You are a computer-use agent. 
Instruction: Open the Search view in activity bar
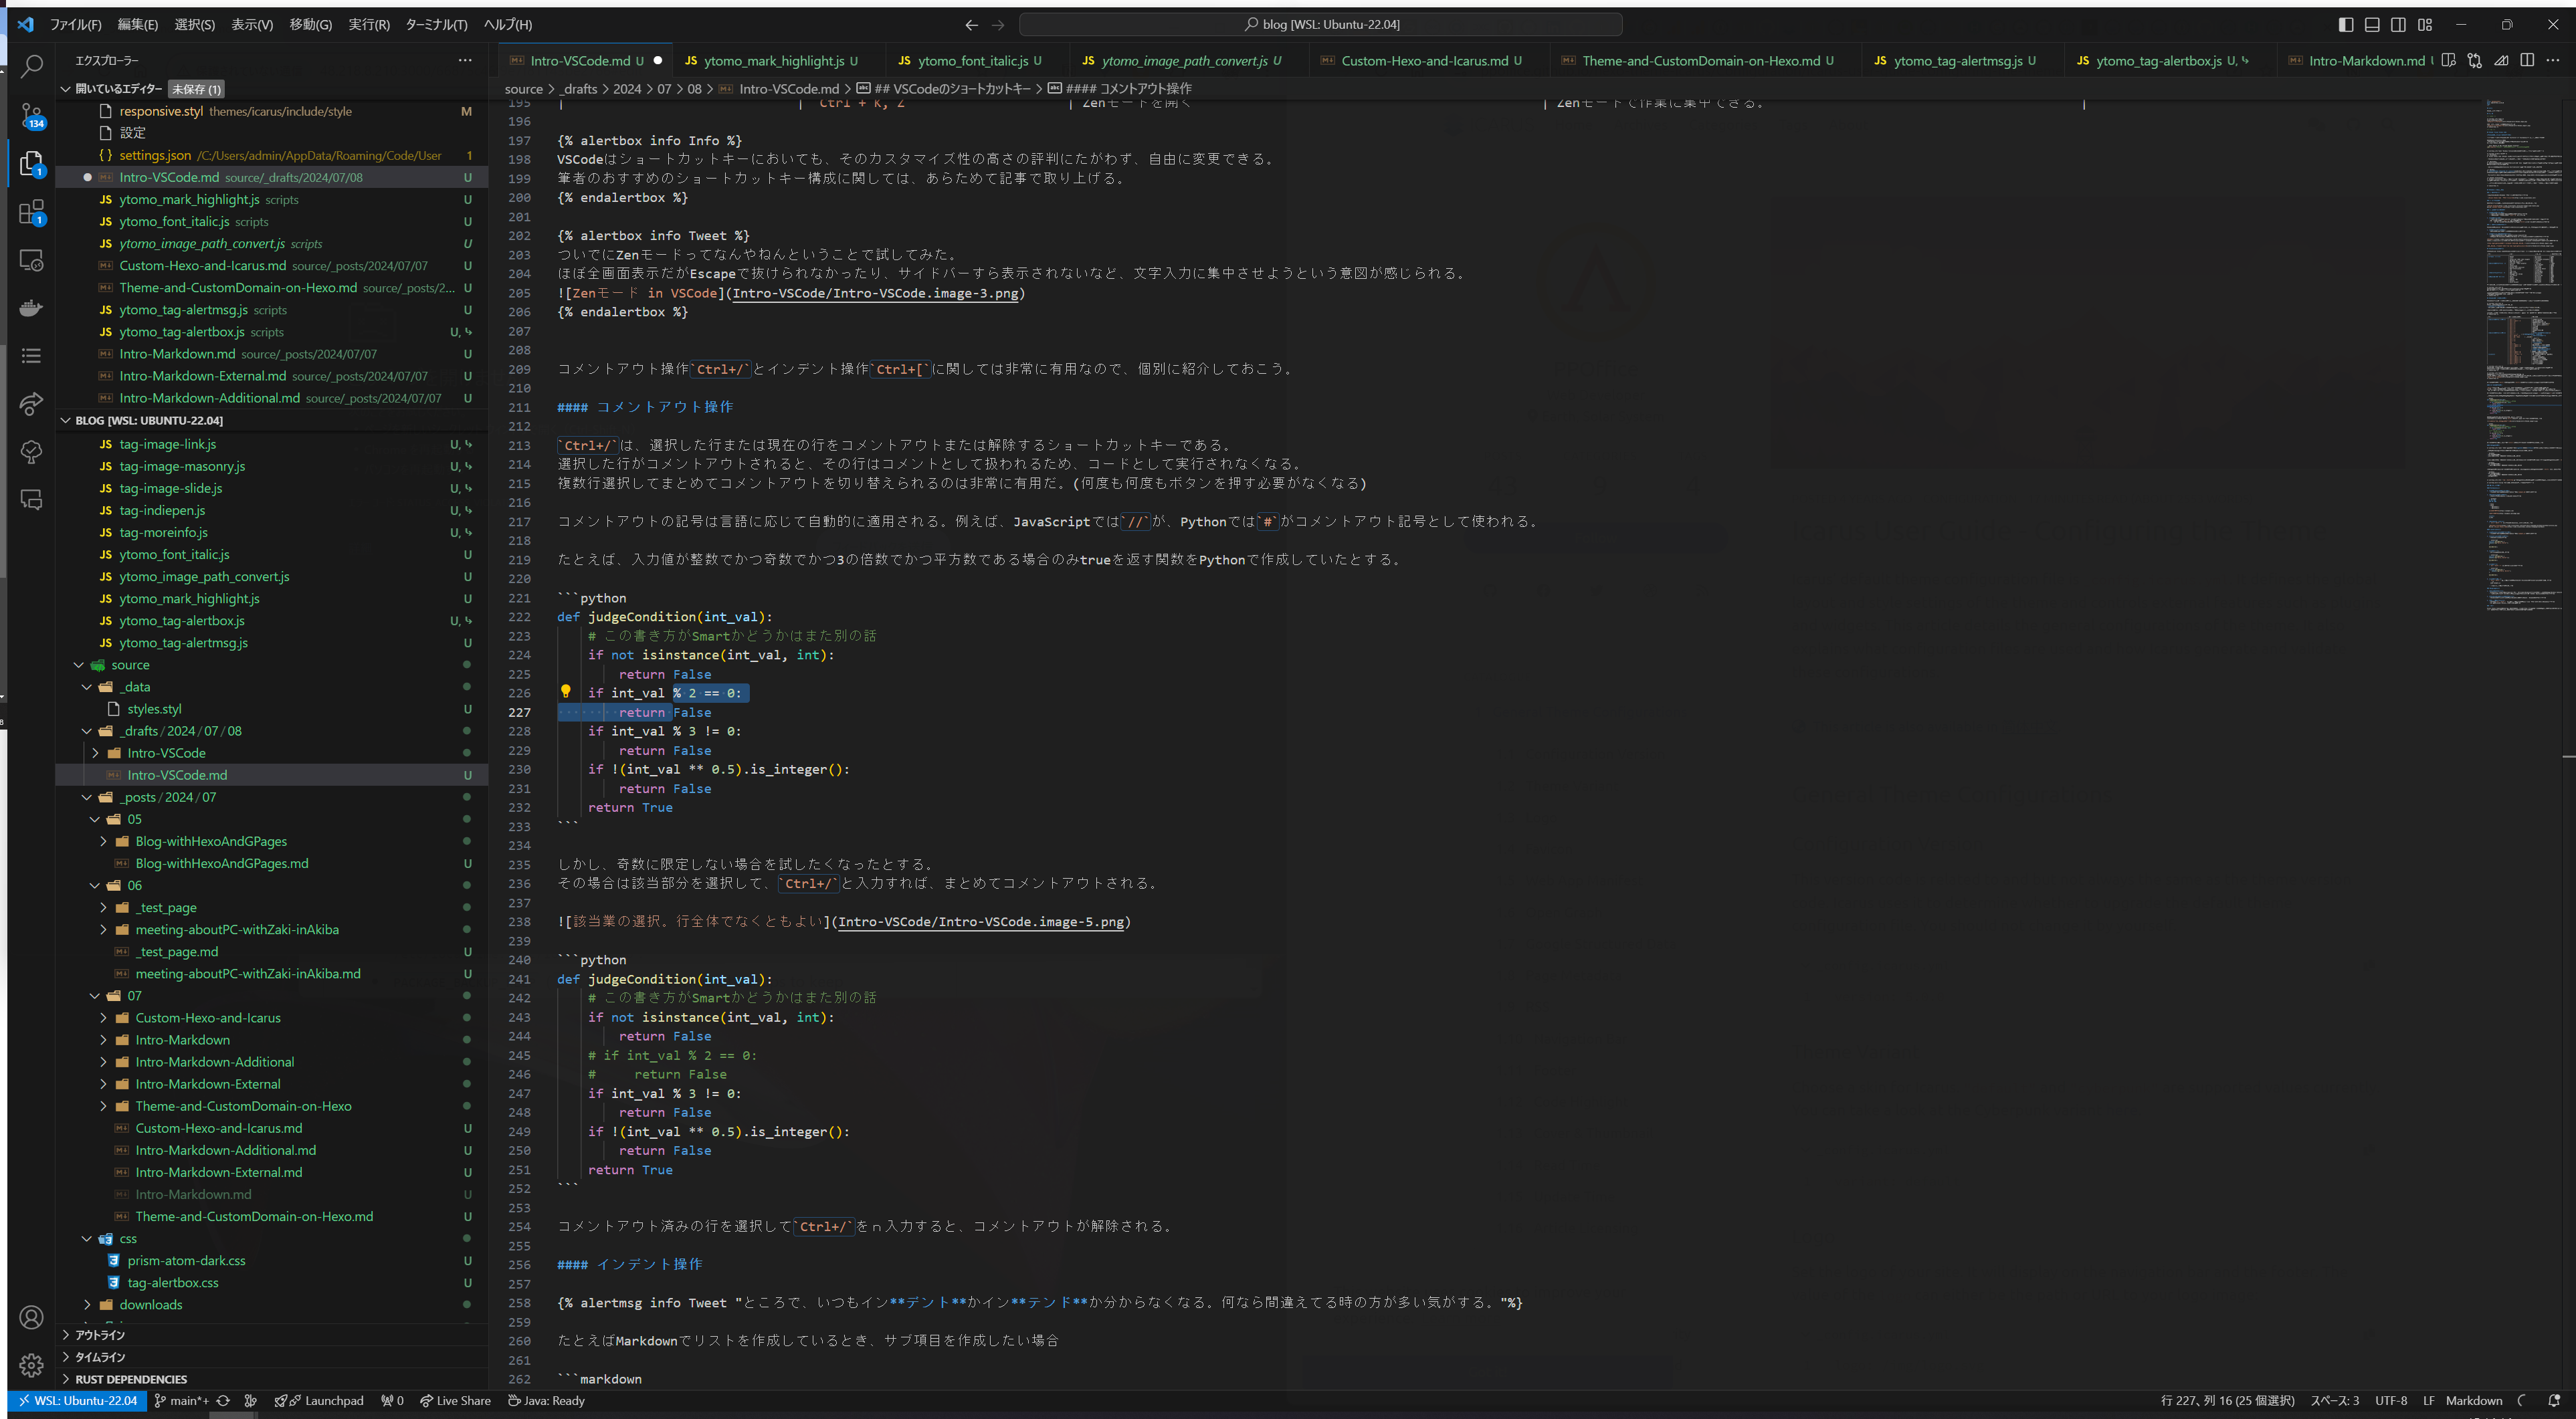point(31,67)
